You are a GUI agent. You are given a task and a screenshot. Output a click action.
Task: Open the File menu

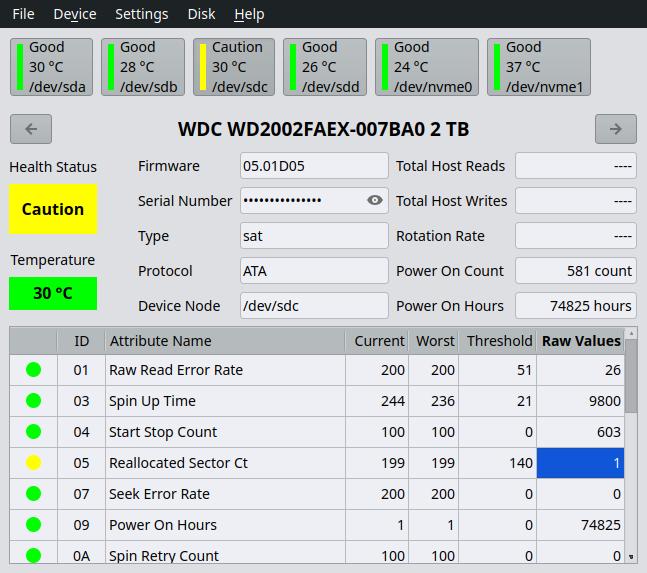(23, 14)
